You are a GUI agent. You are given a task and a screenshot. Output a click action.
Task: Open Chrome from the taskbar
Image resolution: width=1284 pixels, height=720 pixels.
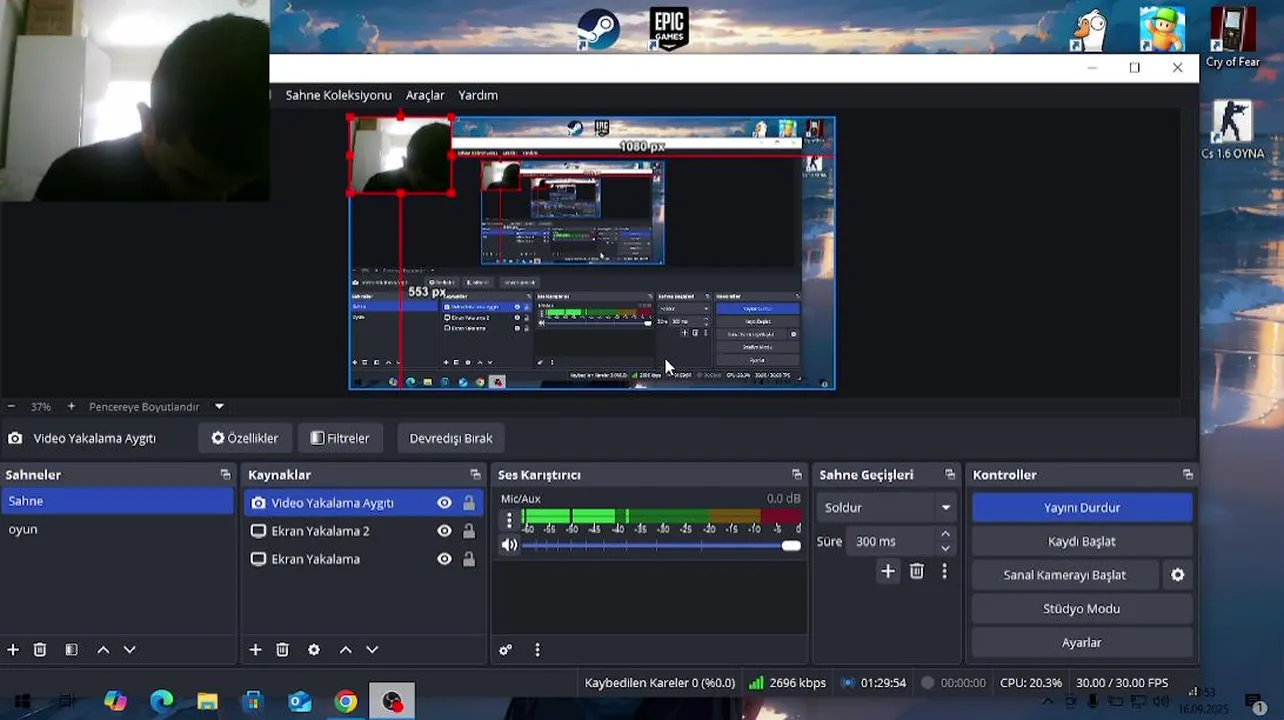click(x=346, y=702)
